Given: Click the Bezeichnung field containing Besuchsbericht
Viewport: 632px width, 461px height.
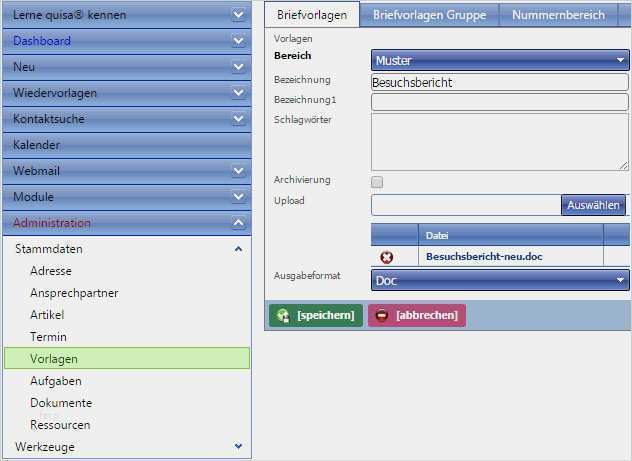Looking at the screenshot, I should 499,82.
